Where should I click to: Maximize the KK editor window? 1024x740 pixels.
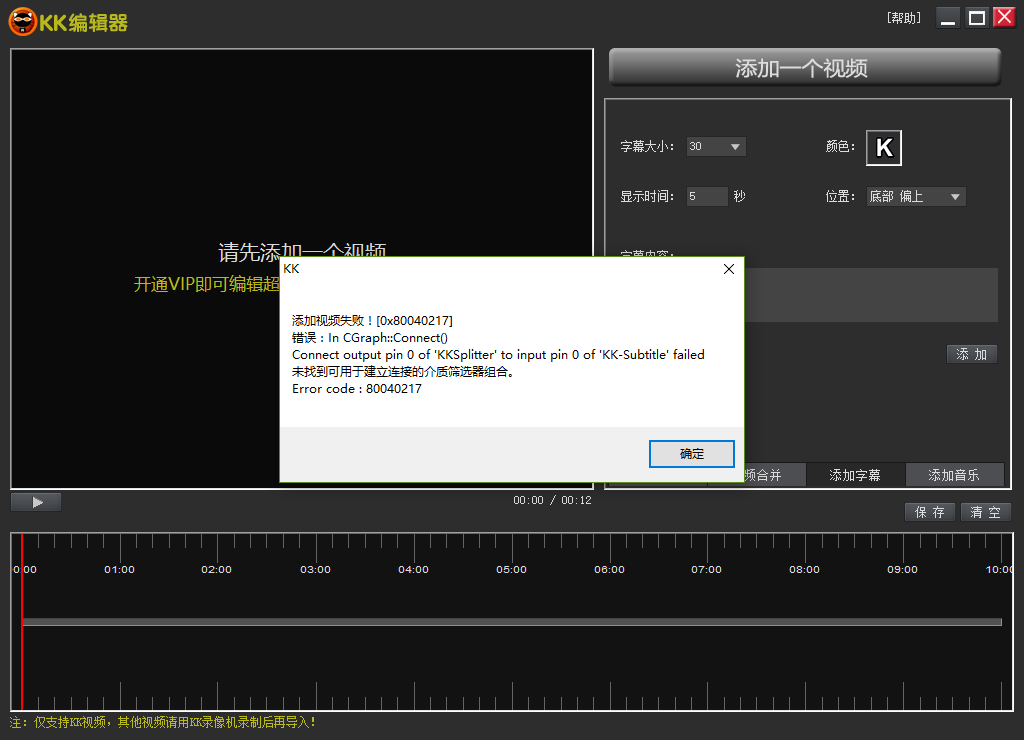tap(976, 18)
